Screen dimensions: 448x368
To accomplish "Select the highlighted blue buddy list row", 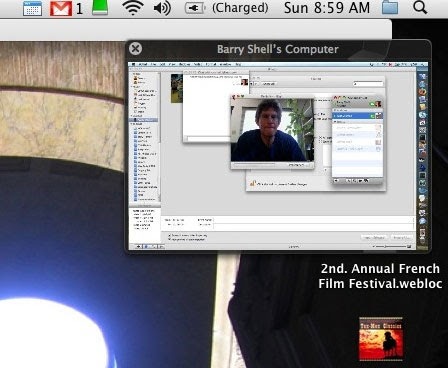I will [357, 116].
